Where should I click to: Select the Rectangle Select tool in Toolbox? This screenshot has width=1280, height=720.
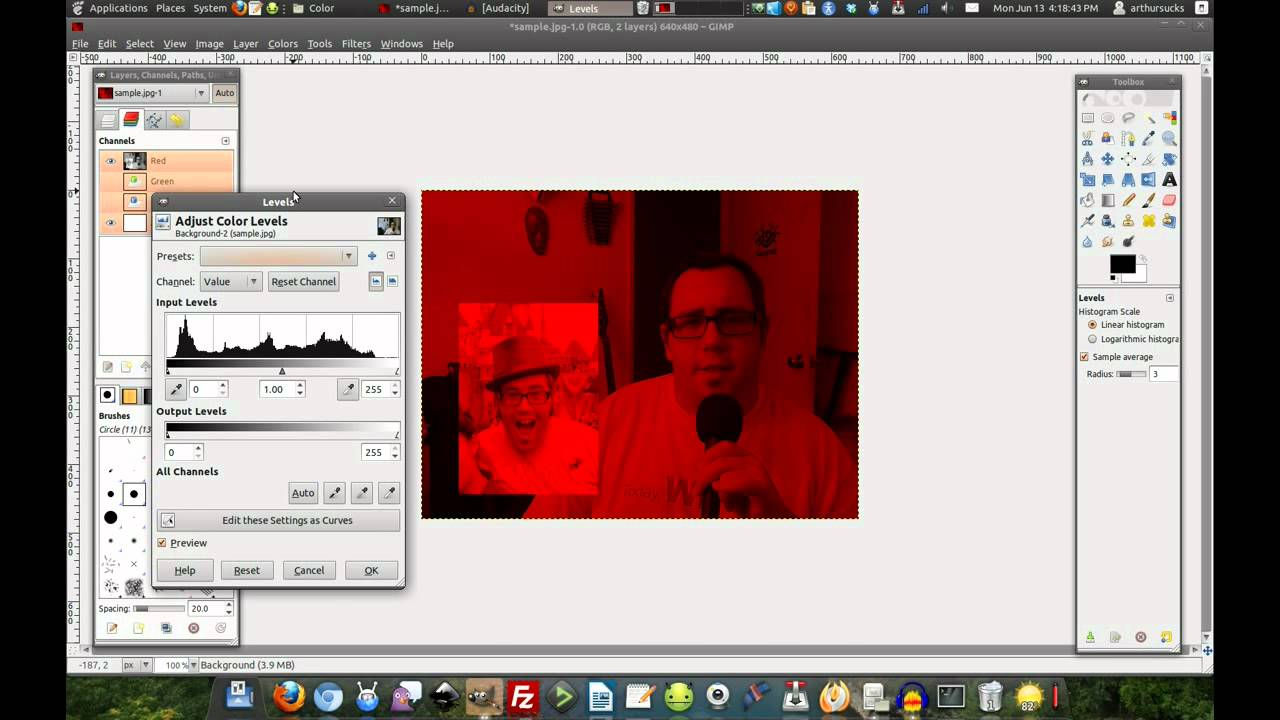coord(1088,118)
